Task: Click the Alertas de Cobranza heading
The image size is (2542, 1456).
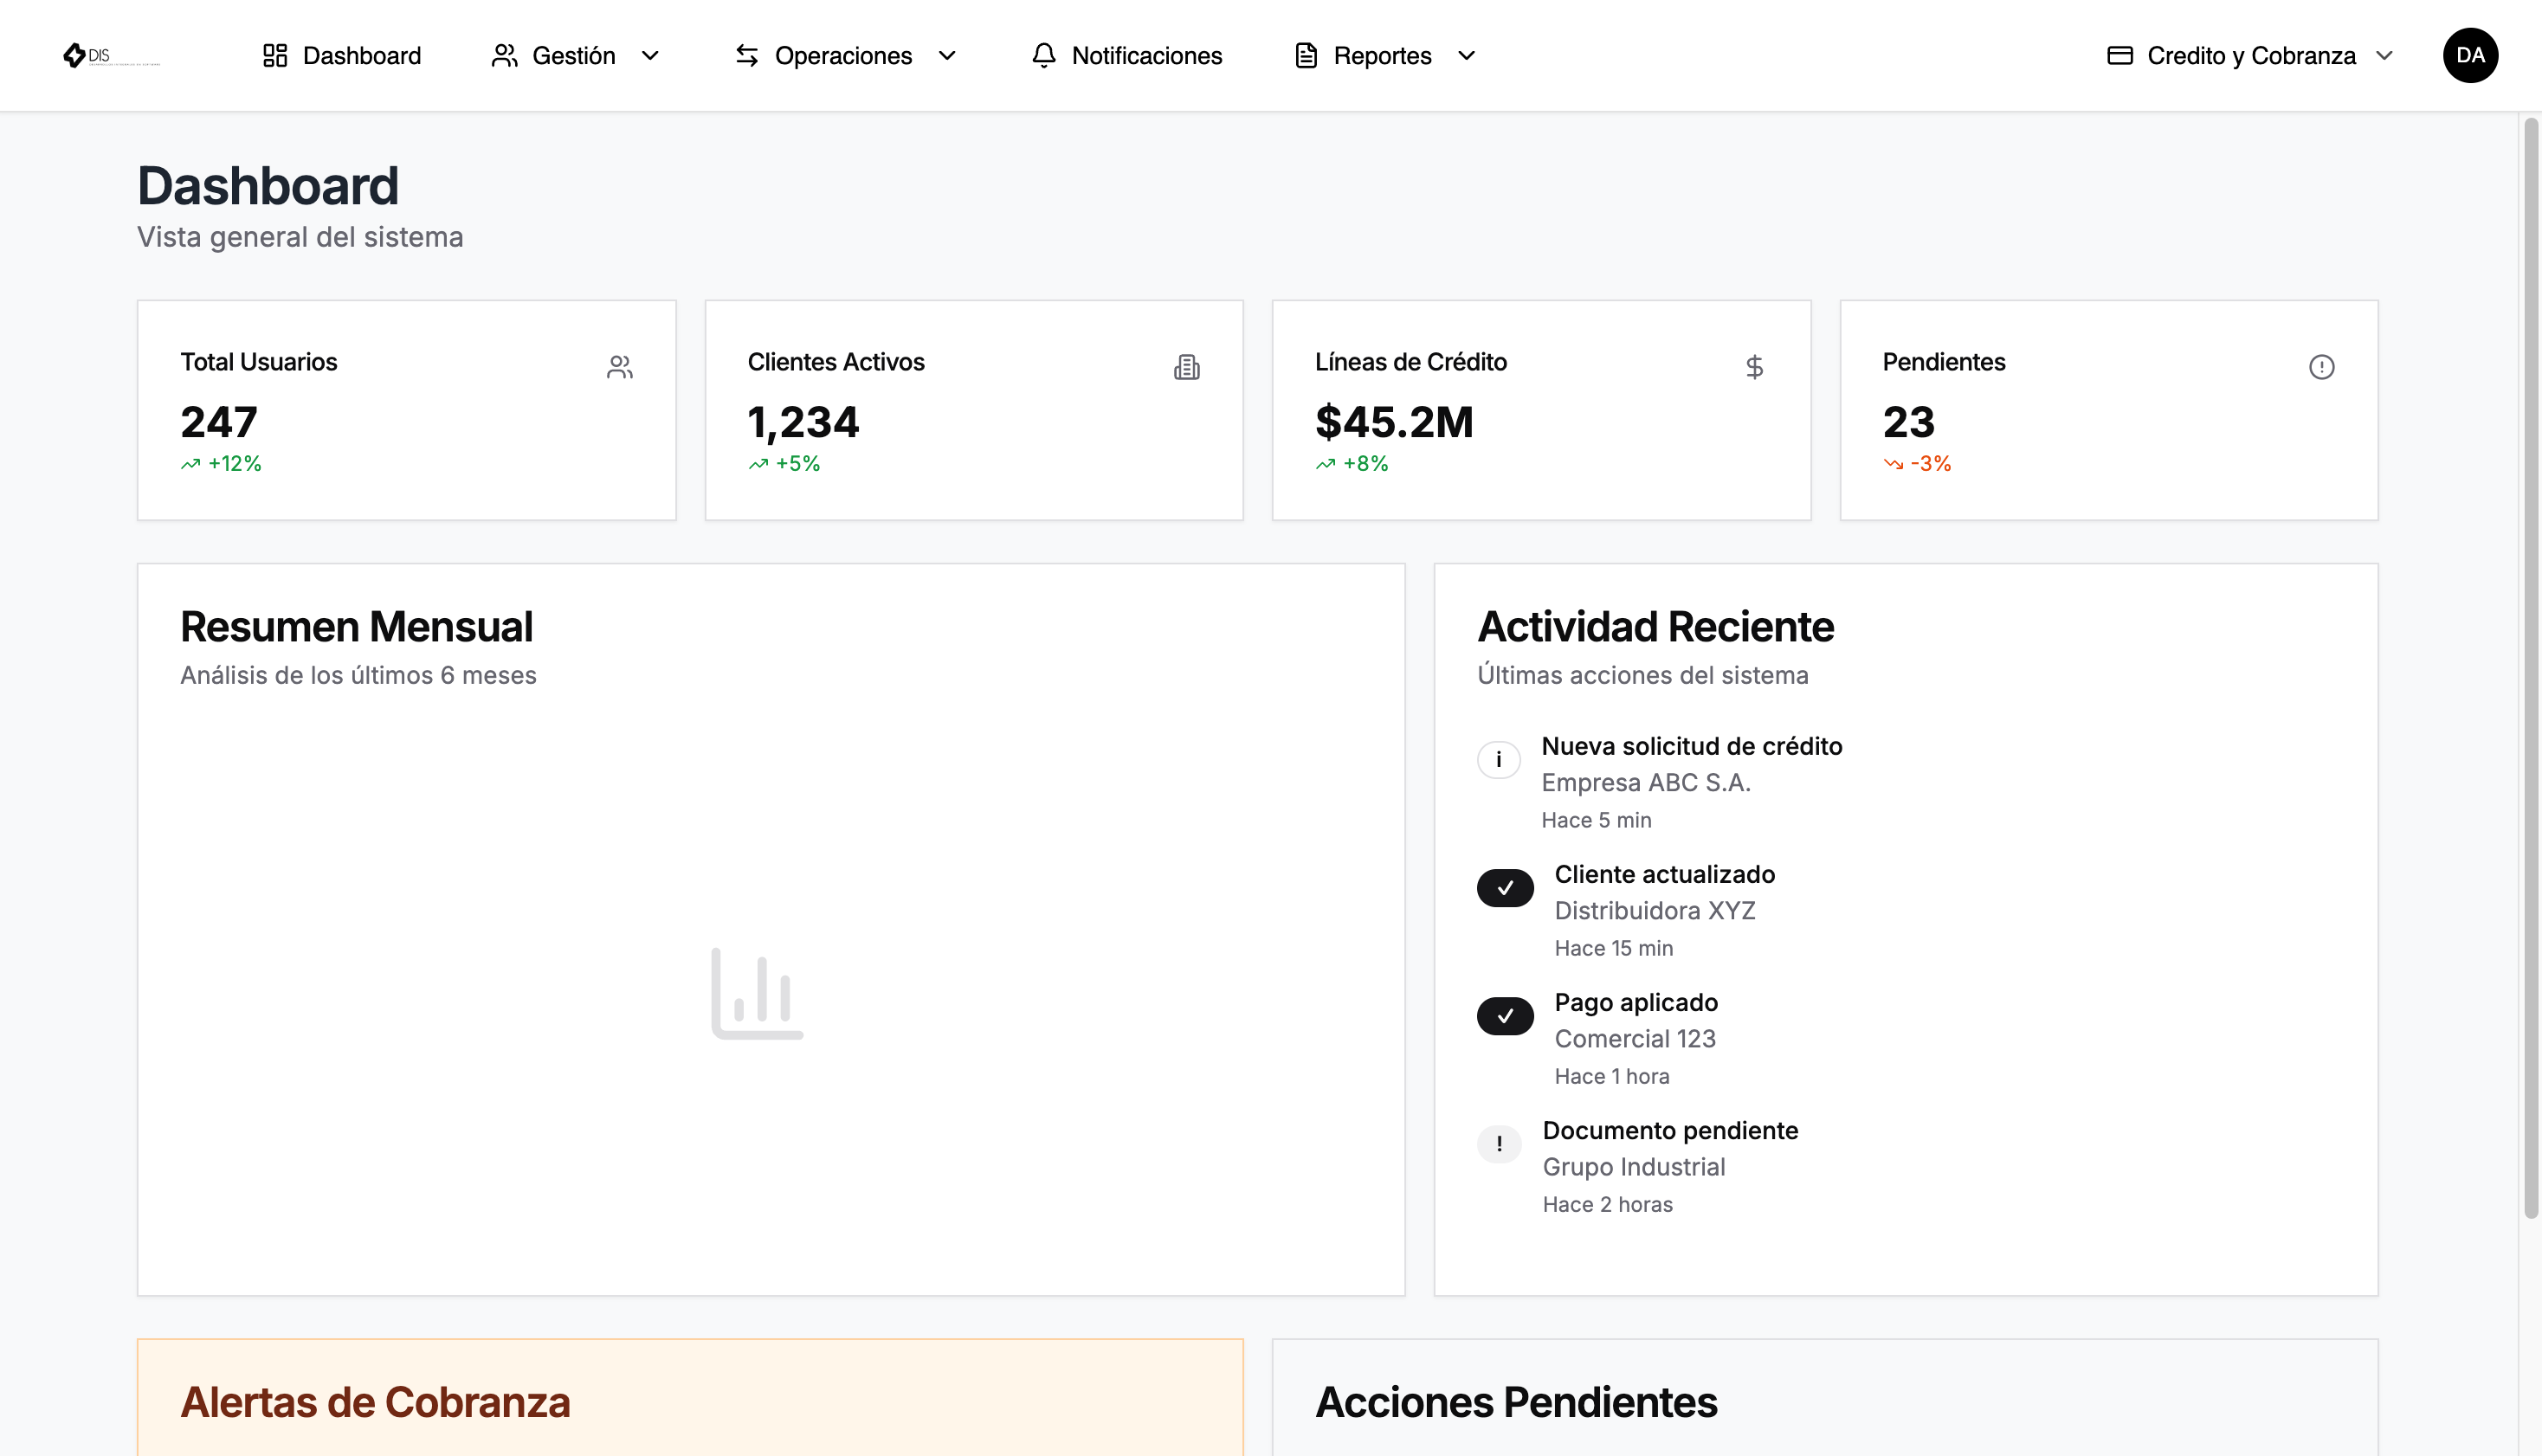Action: (x=375, y=1402)
